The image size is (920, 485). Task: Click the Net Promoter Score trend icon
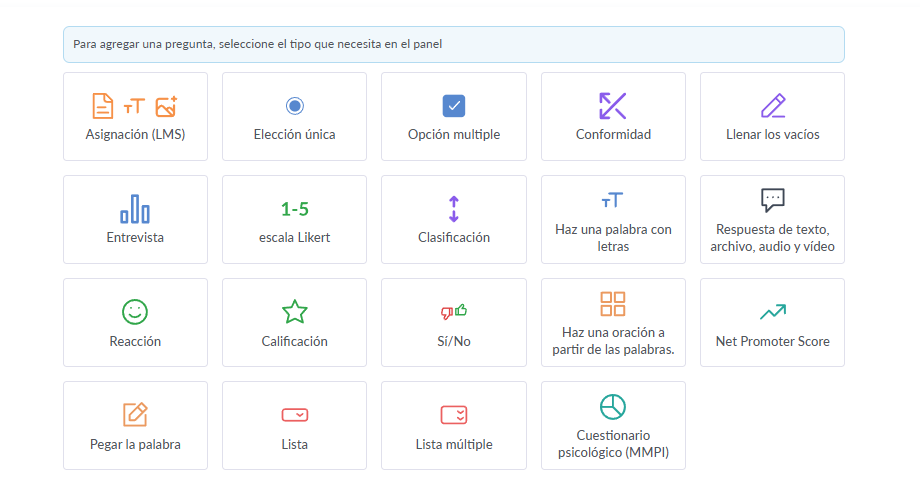pos(772,312)
